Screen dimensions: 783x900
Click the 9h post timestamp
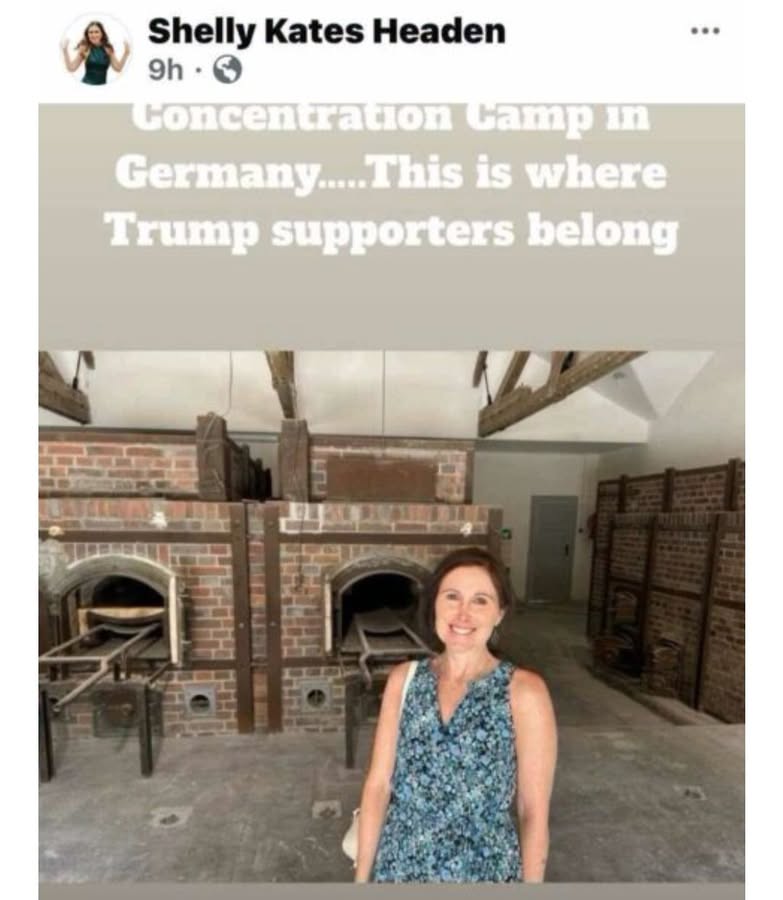[x=165, y=71]
